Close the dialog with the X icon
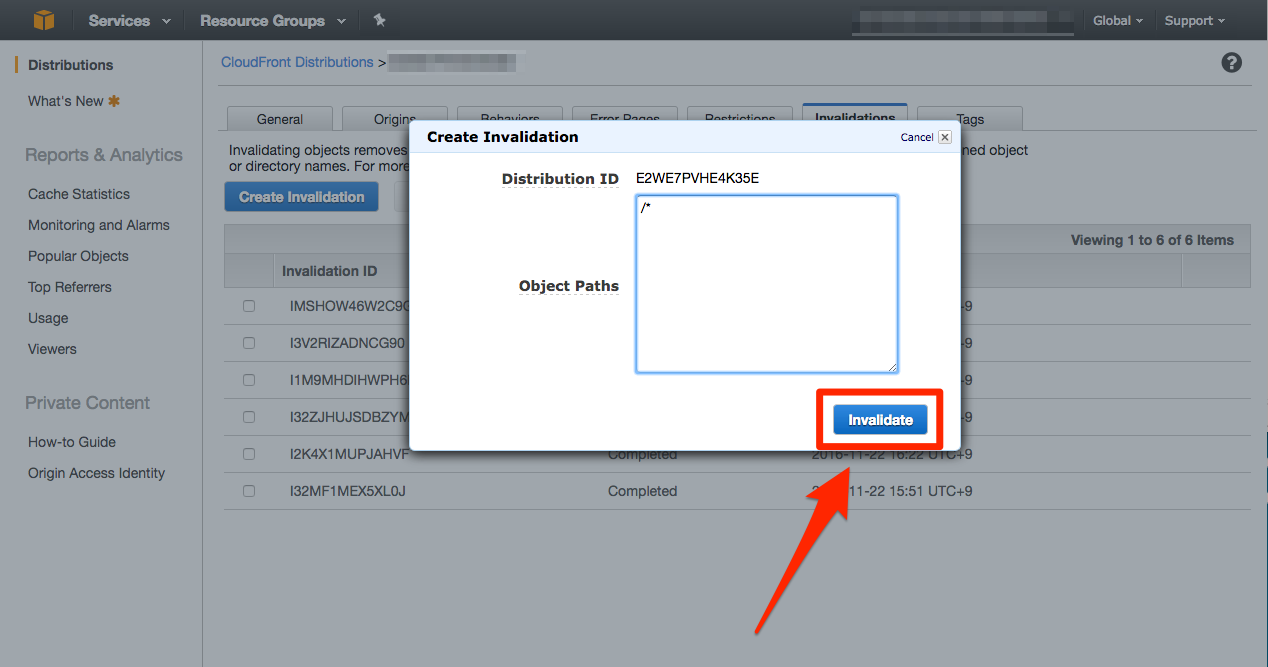The image size is (1268, 667). point(944,137)
